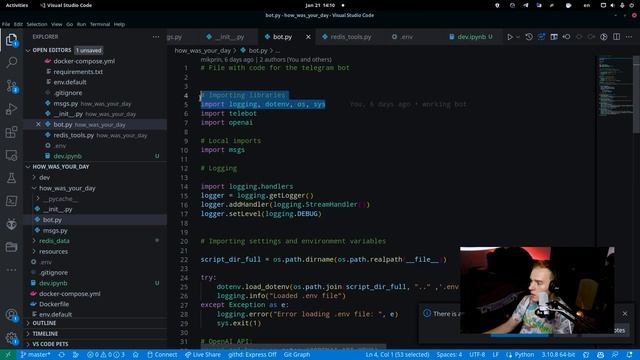Open the Search view in activity bar

click(x=11, y=62)
